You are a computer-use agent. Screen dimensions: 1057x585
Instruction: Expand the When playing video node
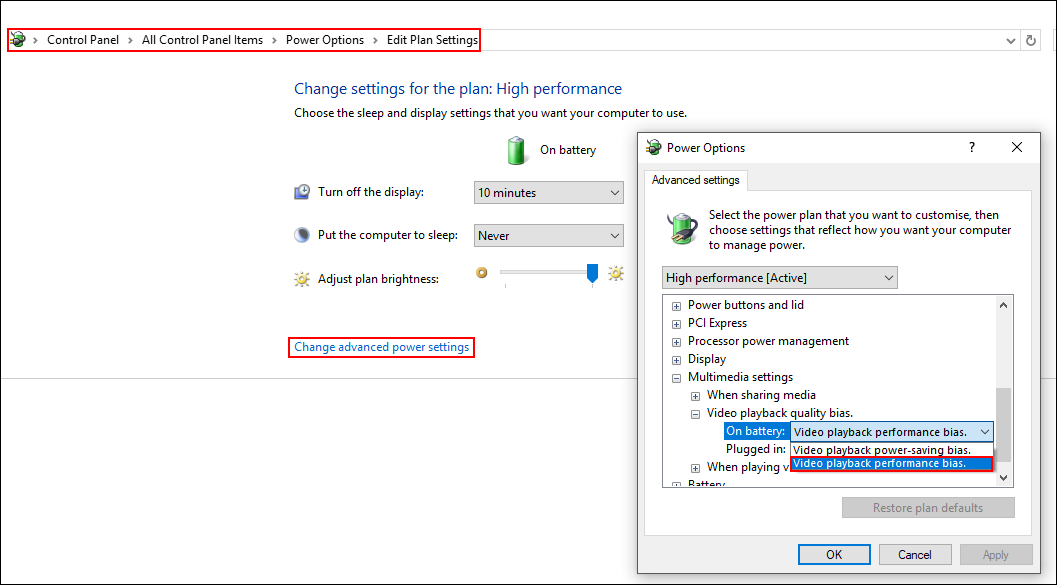(695, 468)
